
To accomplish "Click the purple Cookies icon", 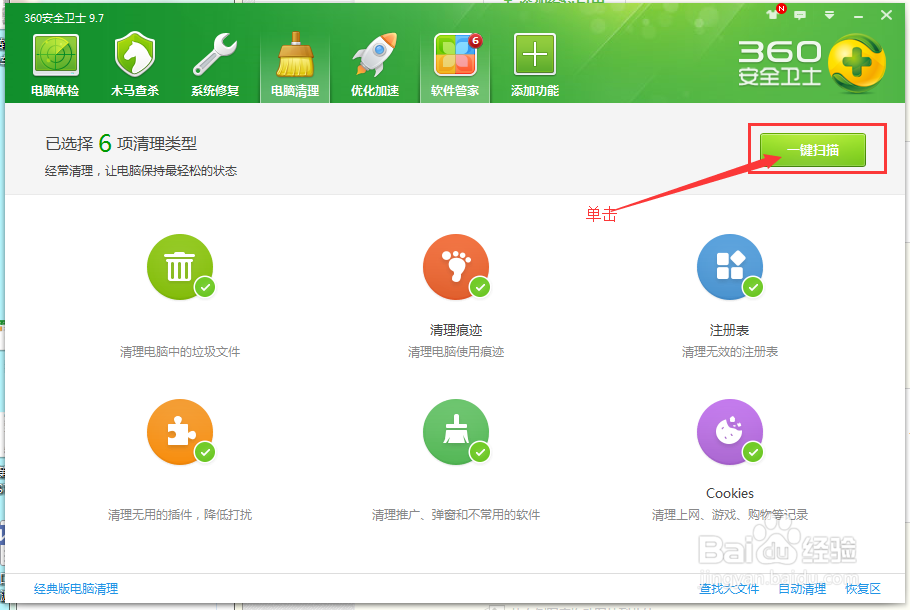I will 730,432.
